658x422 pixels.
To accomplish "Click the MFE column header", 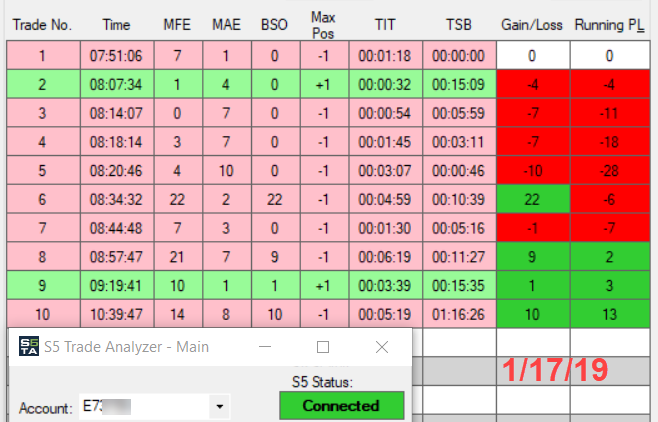I will (x=177, y=25).
